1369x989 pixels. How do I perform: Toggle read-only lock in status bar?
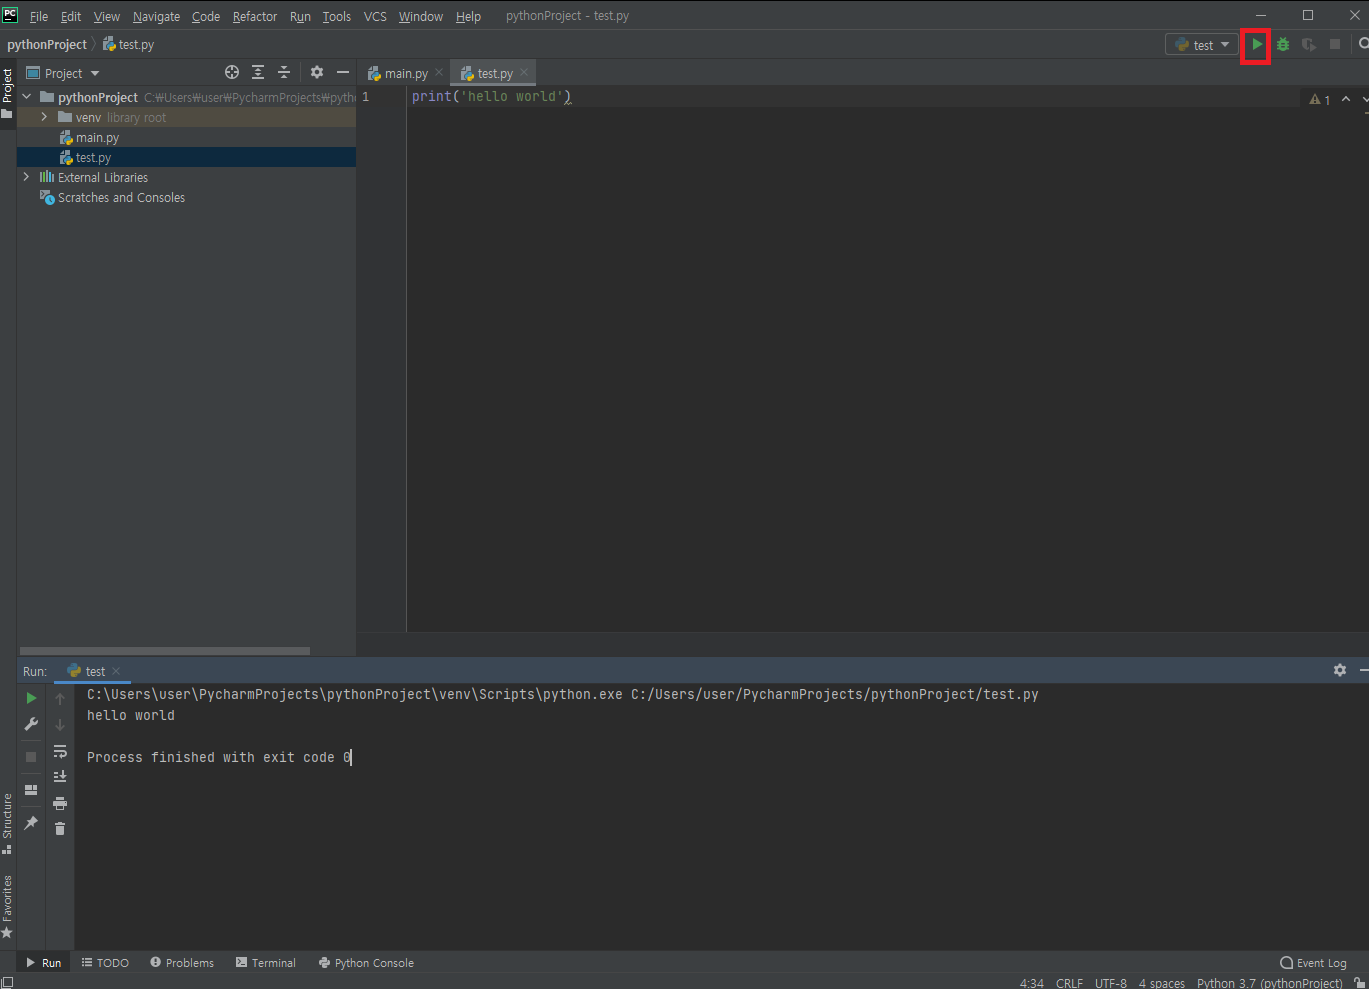(1360, 983)
